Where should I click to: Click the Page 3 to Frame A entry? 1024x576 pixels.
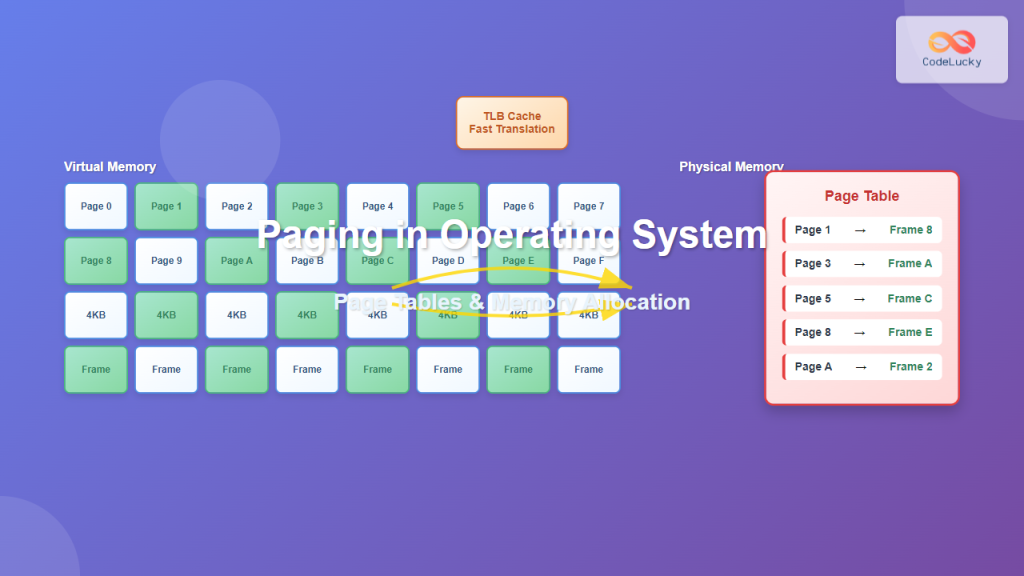tap(862, 264)
